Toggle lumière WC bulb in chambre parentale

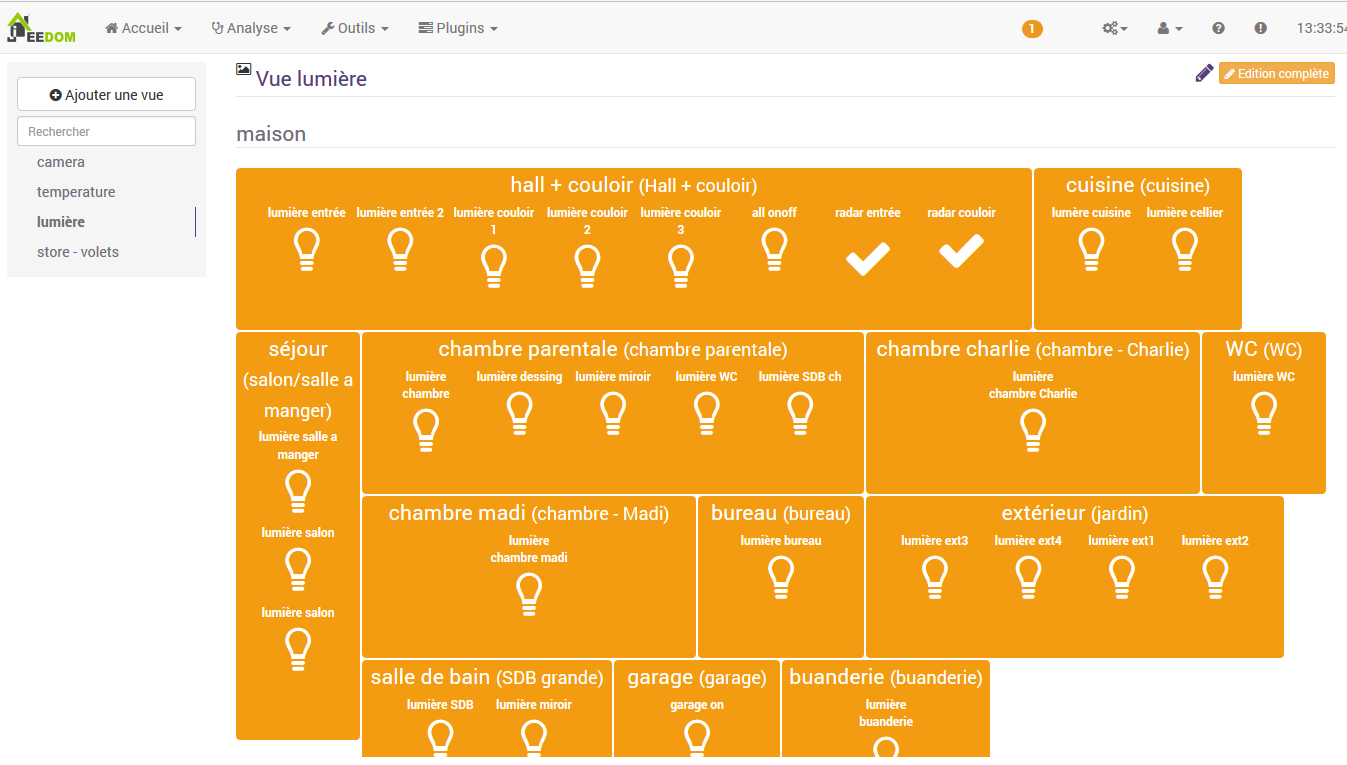point(706,413)
